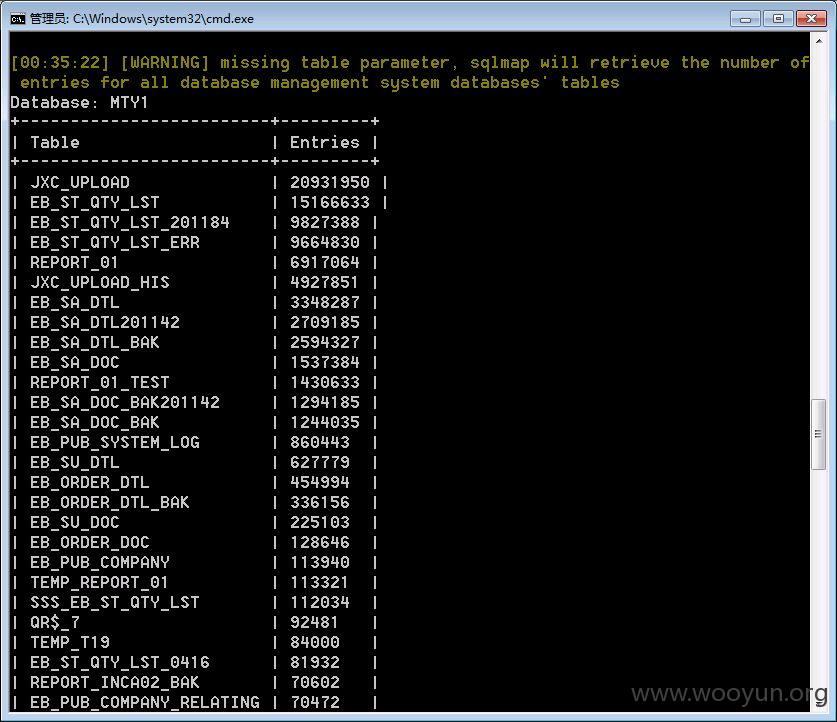Maximize the cmd.exe window
Image resolution: width=837 pixels, height=722 pixels.
coord(778,19)
